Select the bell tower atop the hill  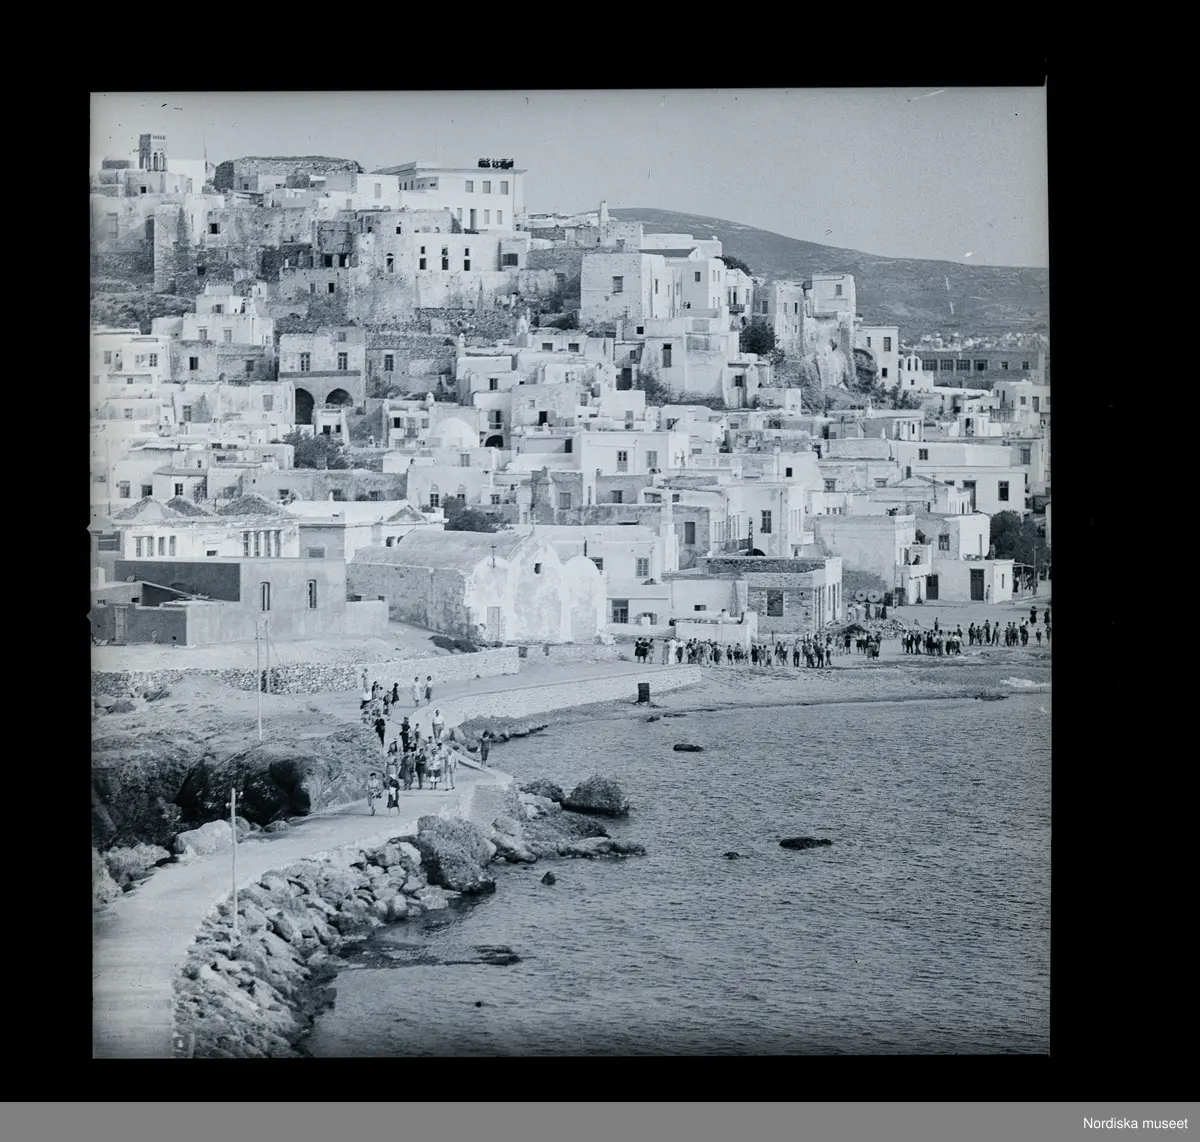coord(152,151)
